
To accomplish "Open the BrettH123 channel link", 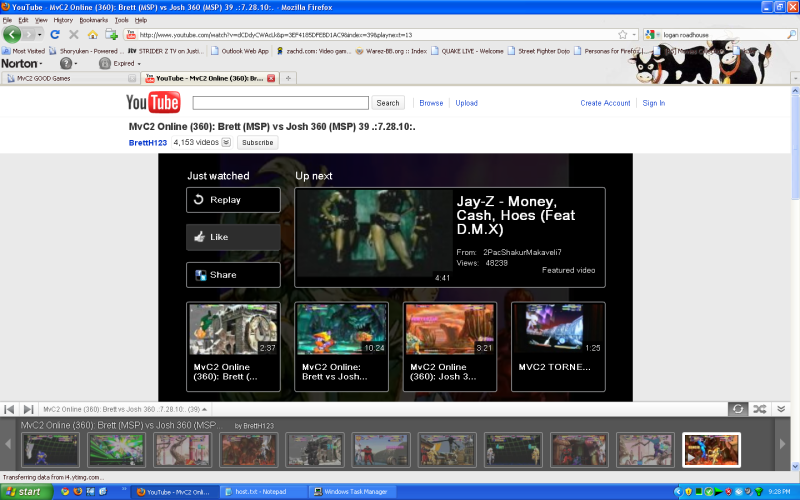I will click(x=148, y=143).
